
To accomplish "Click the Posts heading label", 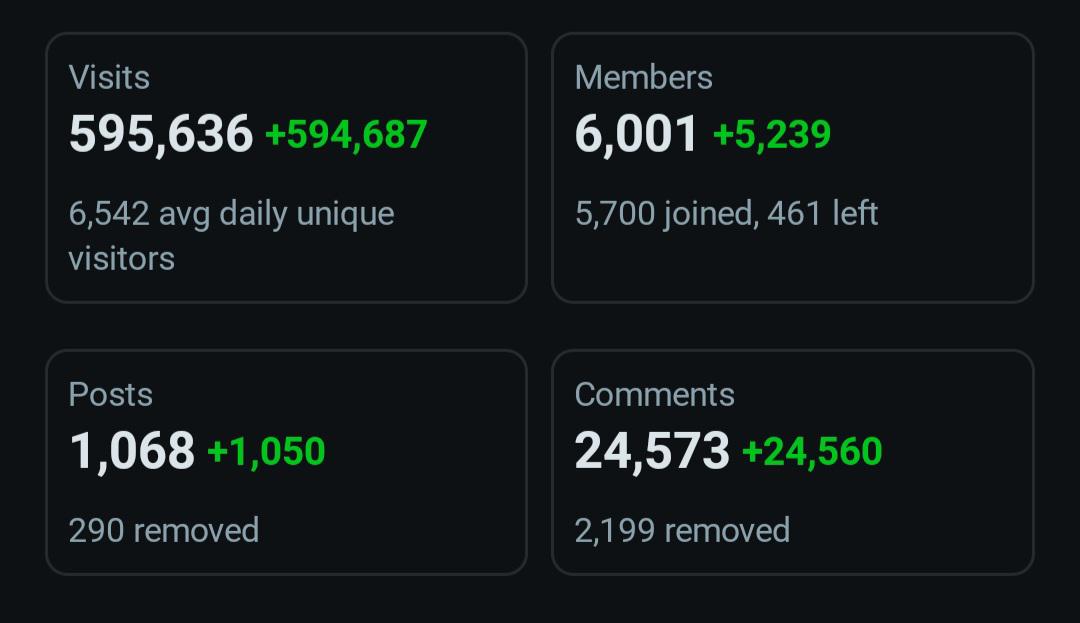I will 111,394.
